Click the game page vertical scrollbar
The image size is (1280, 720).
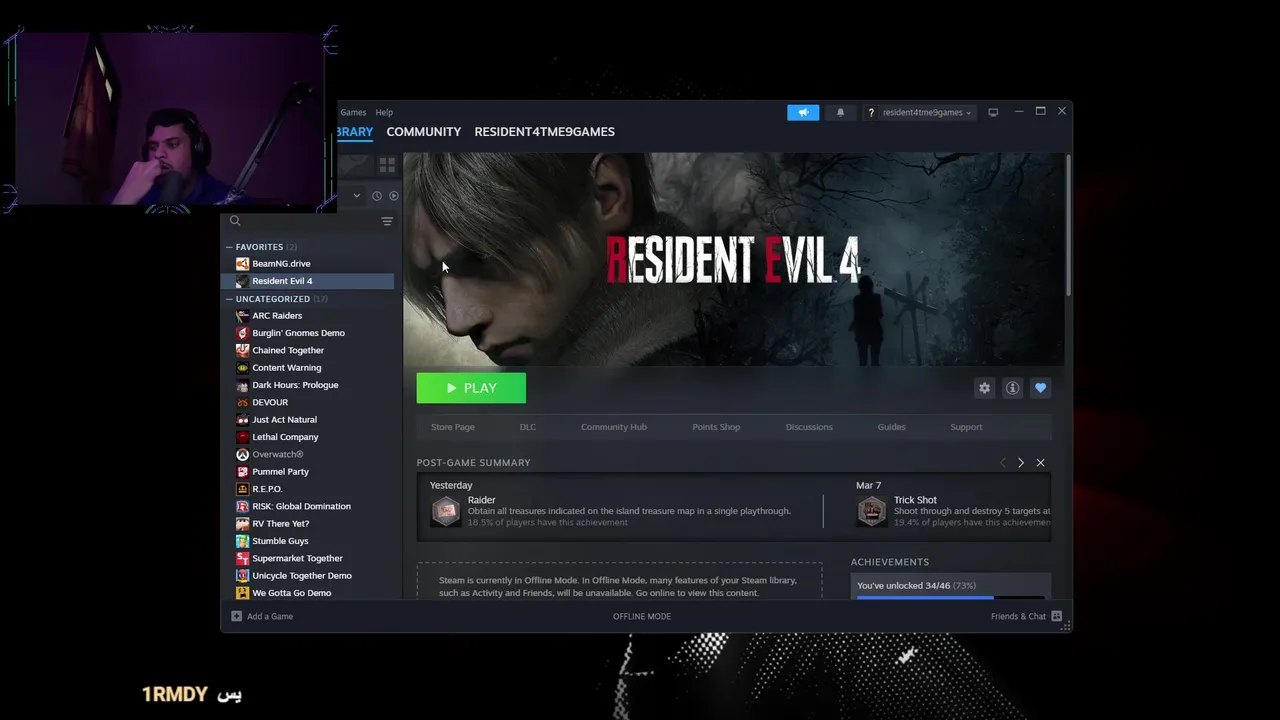tap(1068, 225)
